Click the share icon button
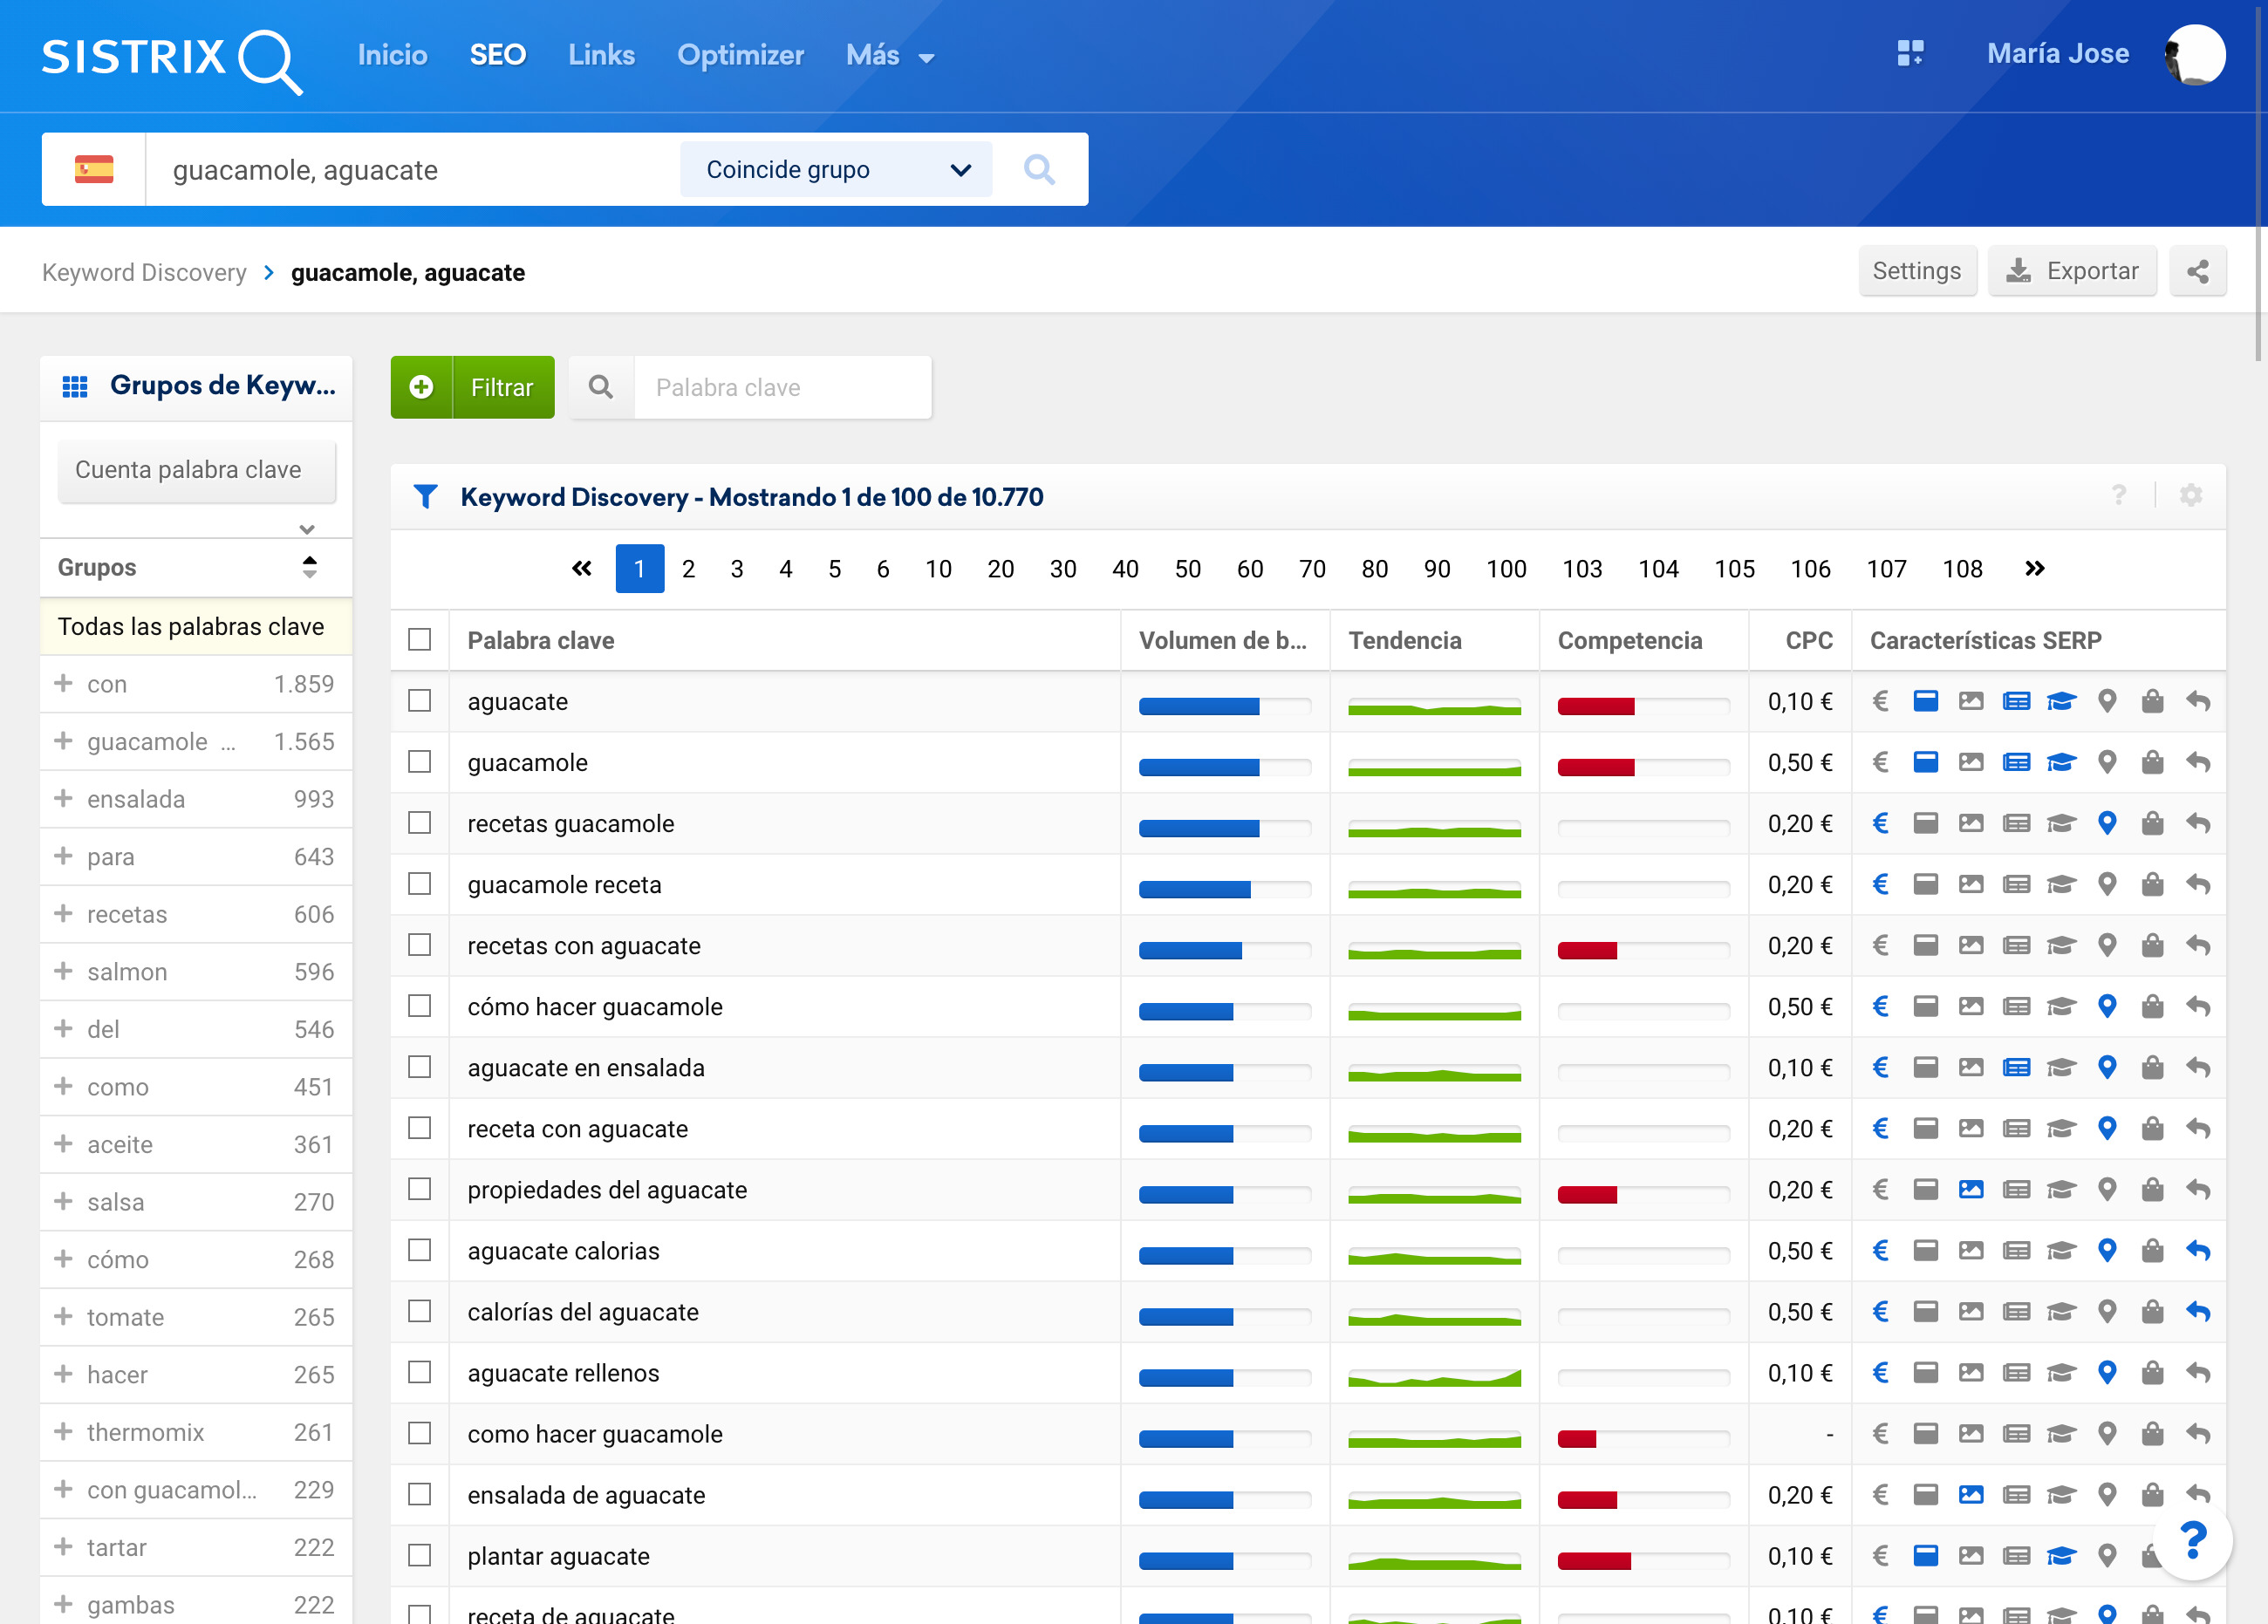Image resolution: width=2268 pixels, height=1624 pixels. [2197, 271]
